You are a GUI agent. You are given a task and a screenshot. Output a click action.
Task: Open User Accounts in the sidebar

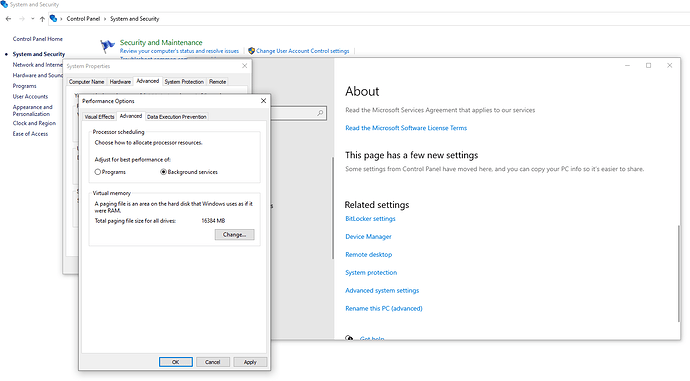[x=30, y=96]
